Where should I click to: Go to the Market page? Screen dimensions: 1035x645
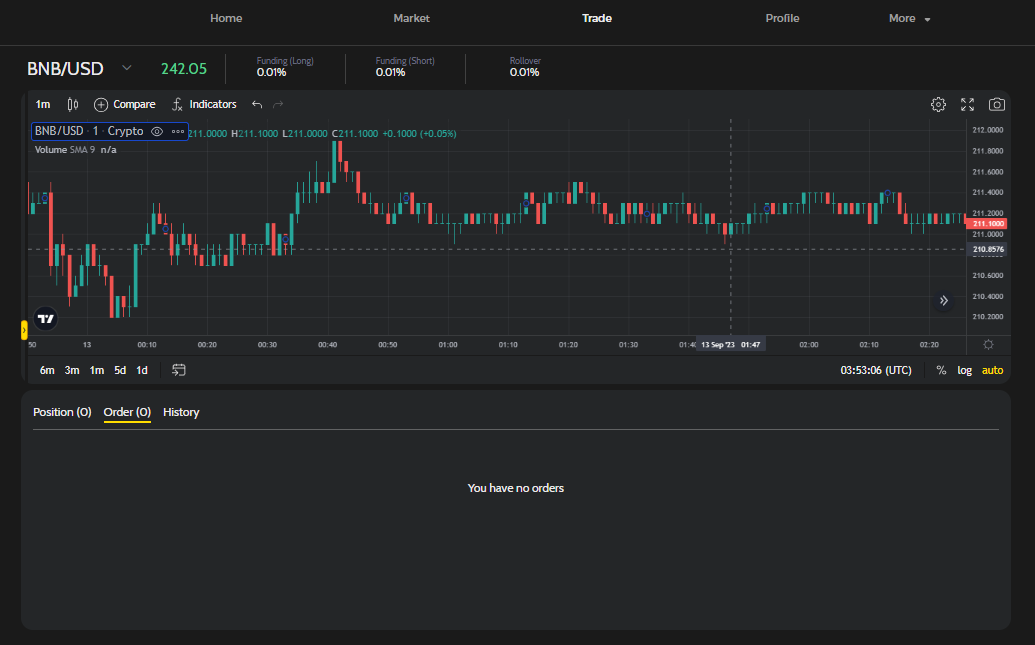tap(411, 19)
